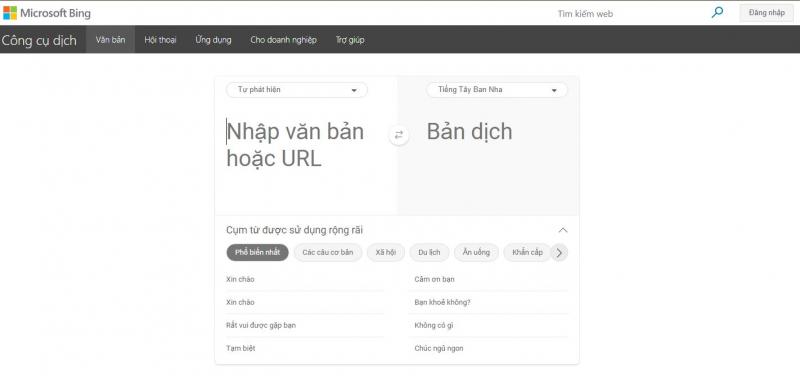Click the Microsoft Bing logo
The width and height of the screenshot is (800, 376).
pyautogui.click(x=47, y=13)
